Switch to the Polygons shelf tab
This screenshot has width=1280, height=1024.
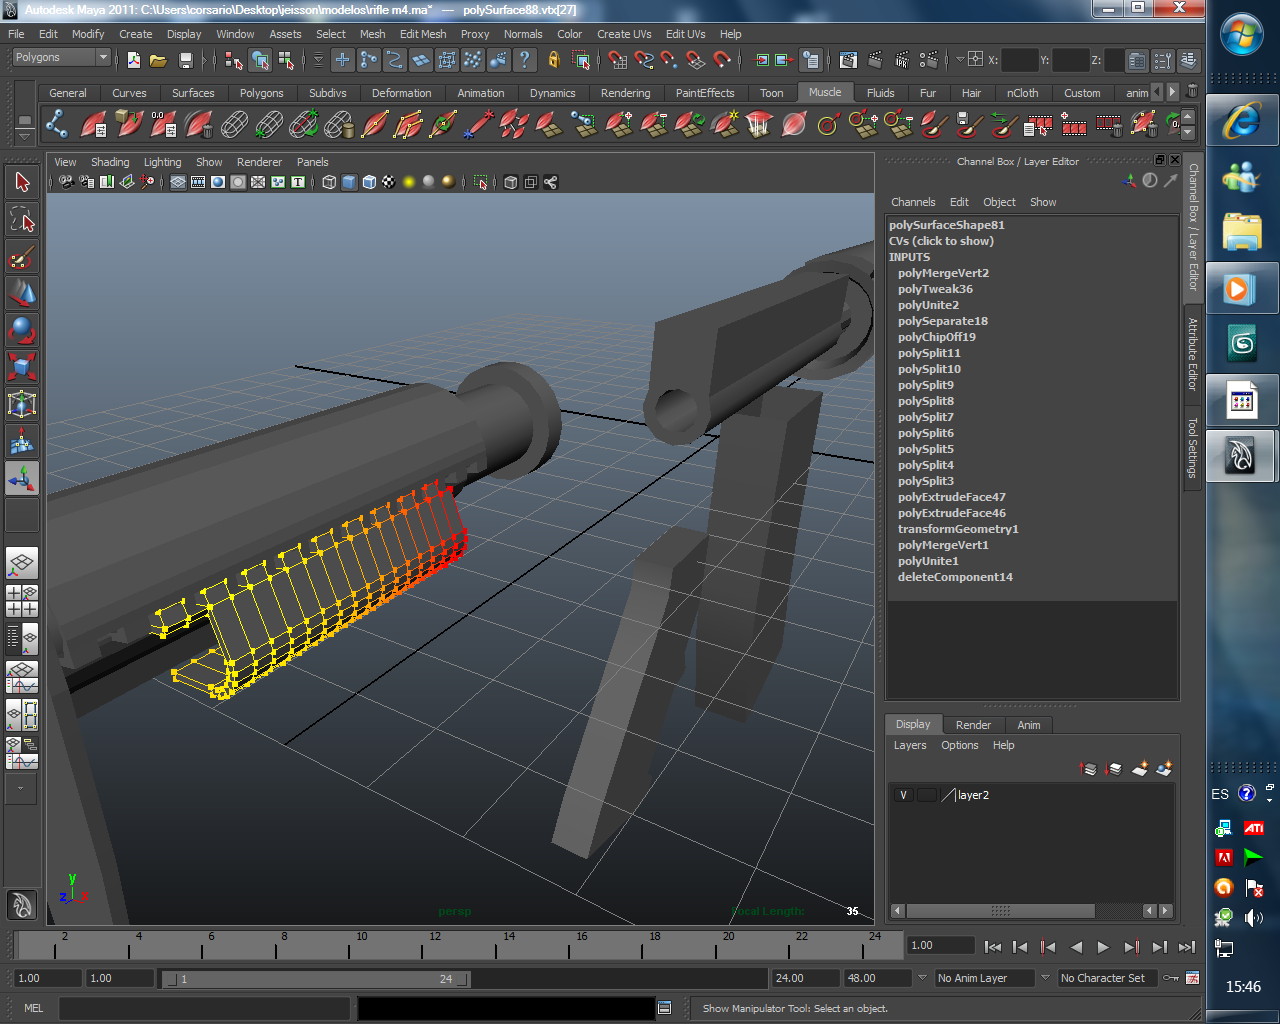[261, 93]
